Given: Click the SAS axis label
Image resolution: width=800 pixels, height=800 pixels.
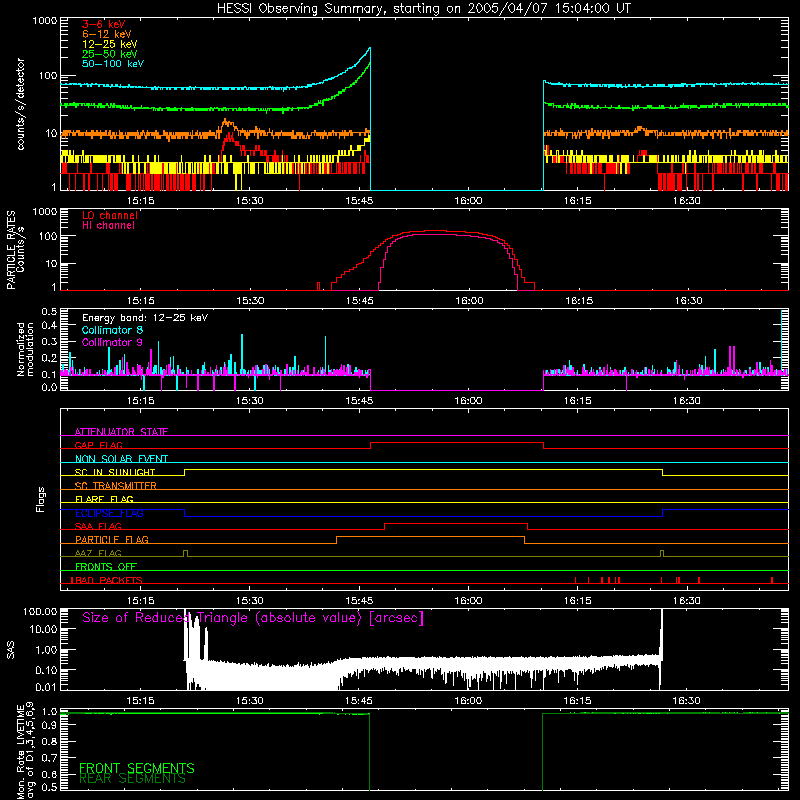Looking at the screenshot, I should [10, 649].
